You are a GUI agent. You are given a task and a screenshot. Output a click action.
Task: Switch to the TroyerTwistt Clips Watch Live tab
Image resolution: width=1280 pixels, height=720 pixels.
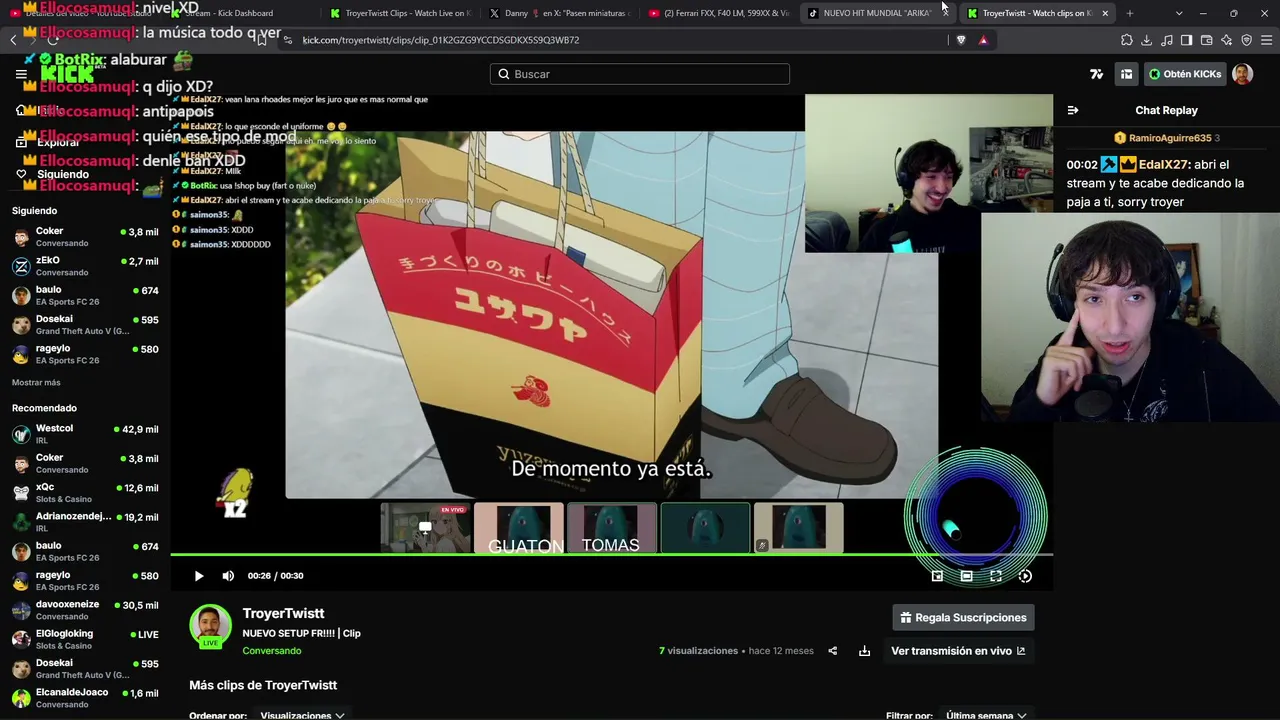(x=401, y=13)
